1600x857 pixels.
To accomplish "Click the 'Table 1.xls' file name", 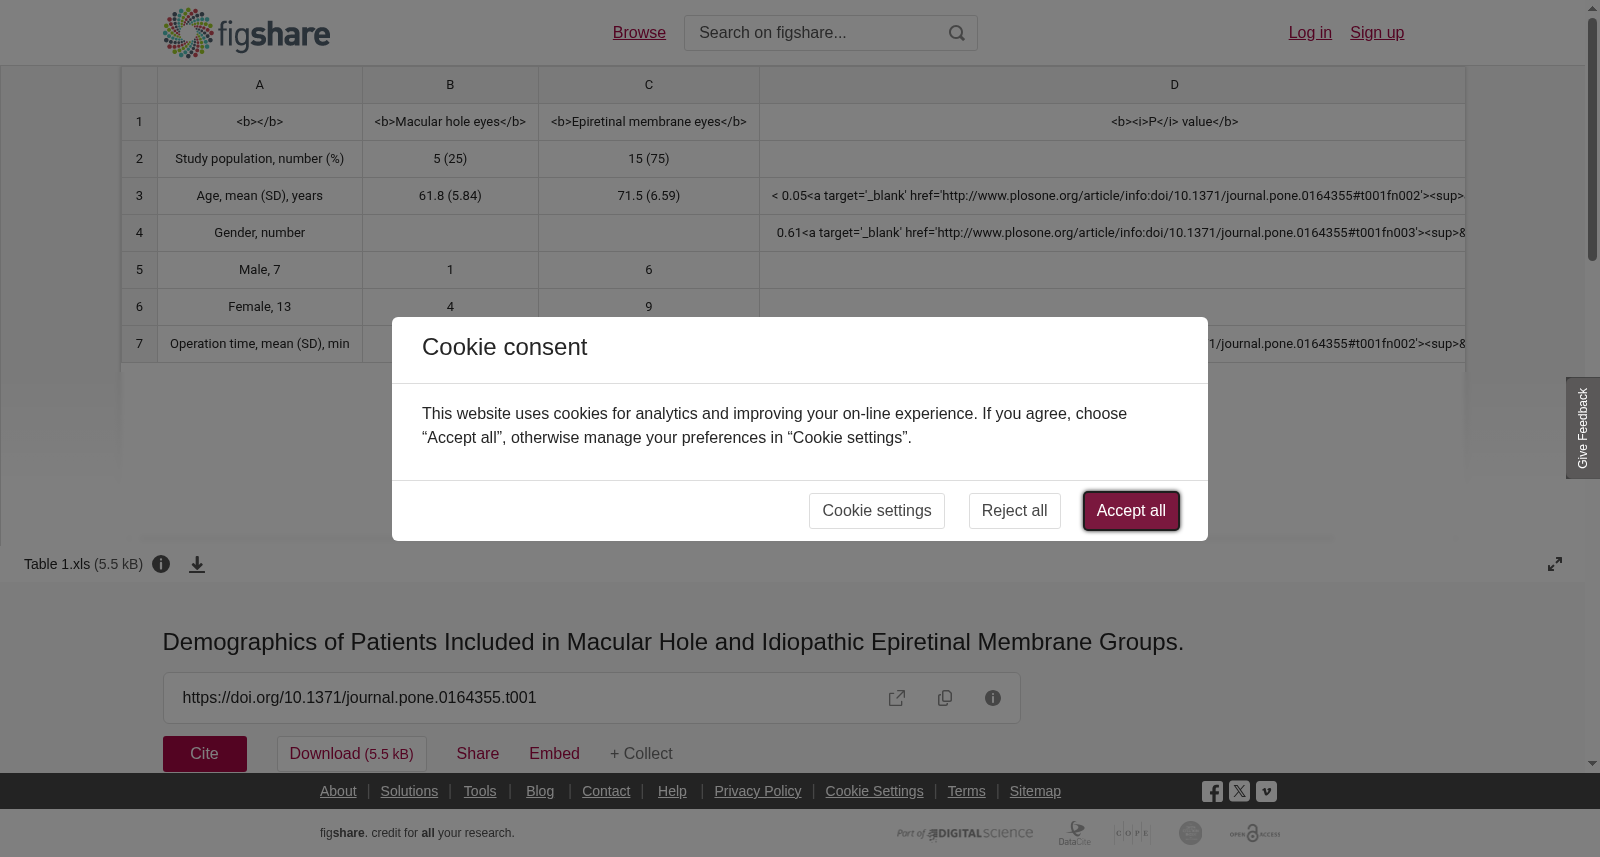I will (x=57, y=564).
